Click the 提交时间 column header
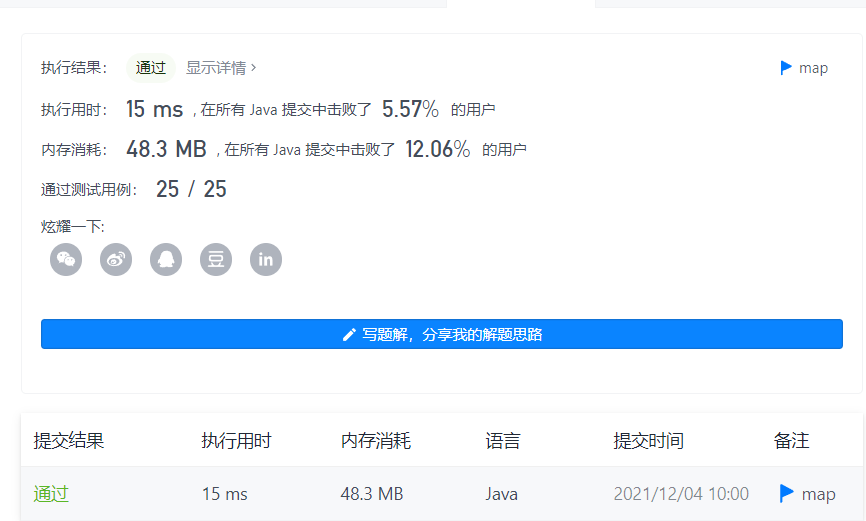Image resolution: width=866 pixels, height=521 pixels. 648,440
